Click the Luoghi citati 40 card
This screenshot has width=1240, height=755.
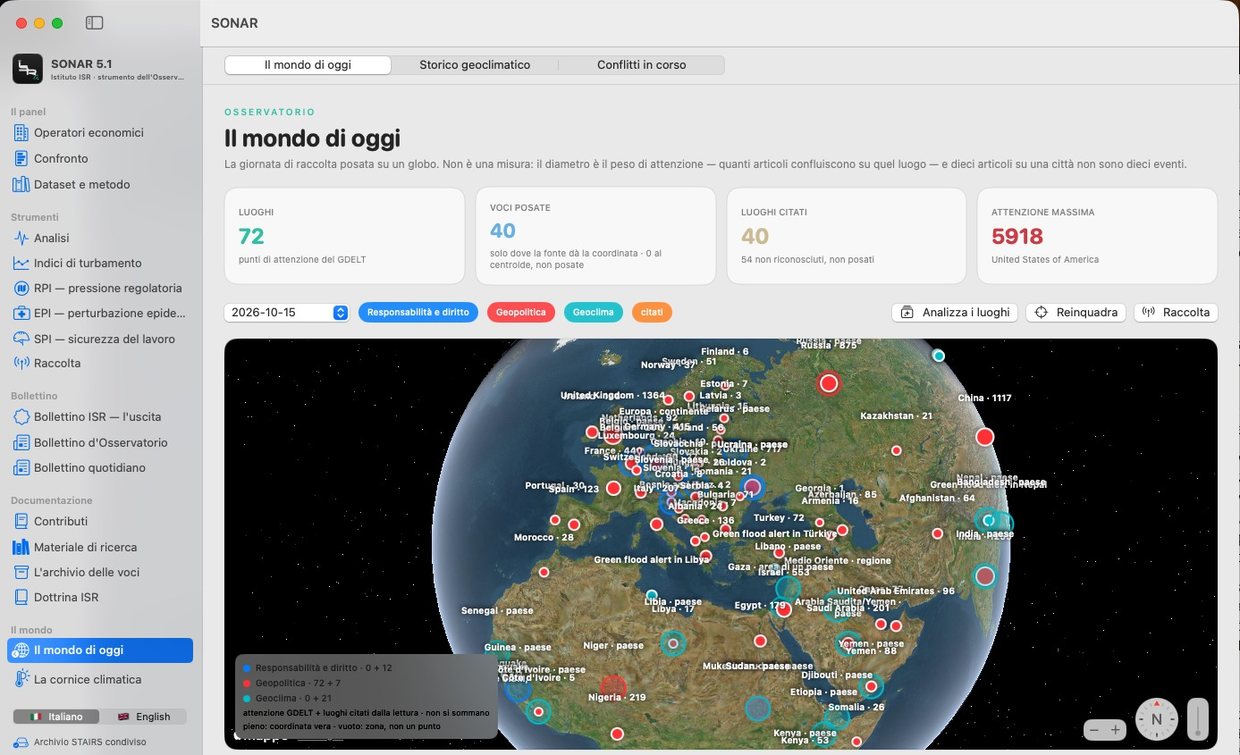tap(847, 236)
